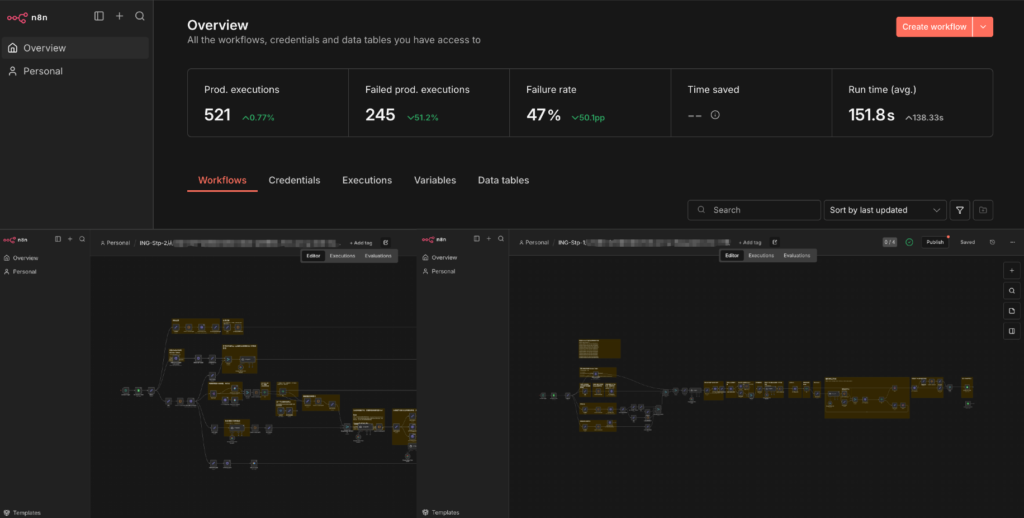Image resolution: width=1024 pixels, height=518 pixels.
Task: Open search via top sidebar magnifier icon
Action: tap(140, 16)
